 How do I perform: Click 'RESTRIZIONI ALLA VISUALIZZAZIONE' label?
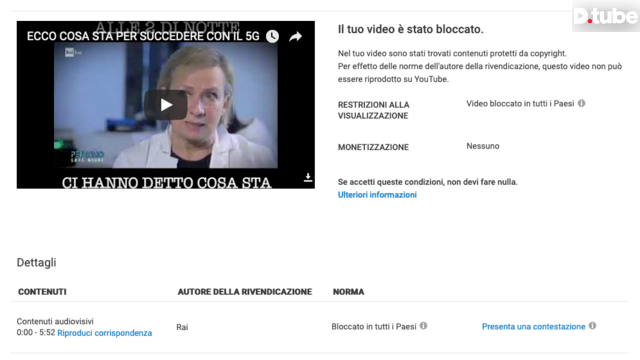pos(373,110)
